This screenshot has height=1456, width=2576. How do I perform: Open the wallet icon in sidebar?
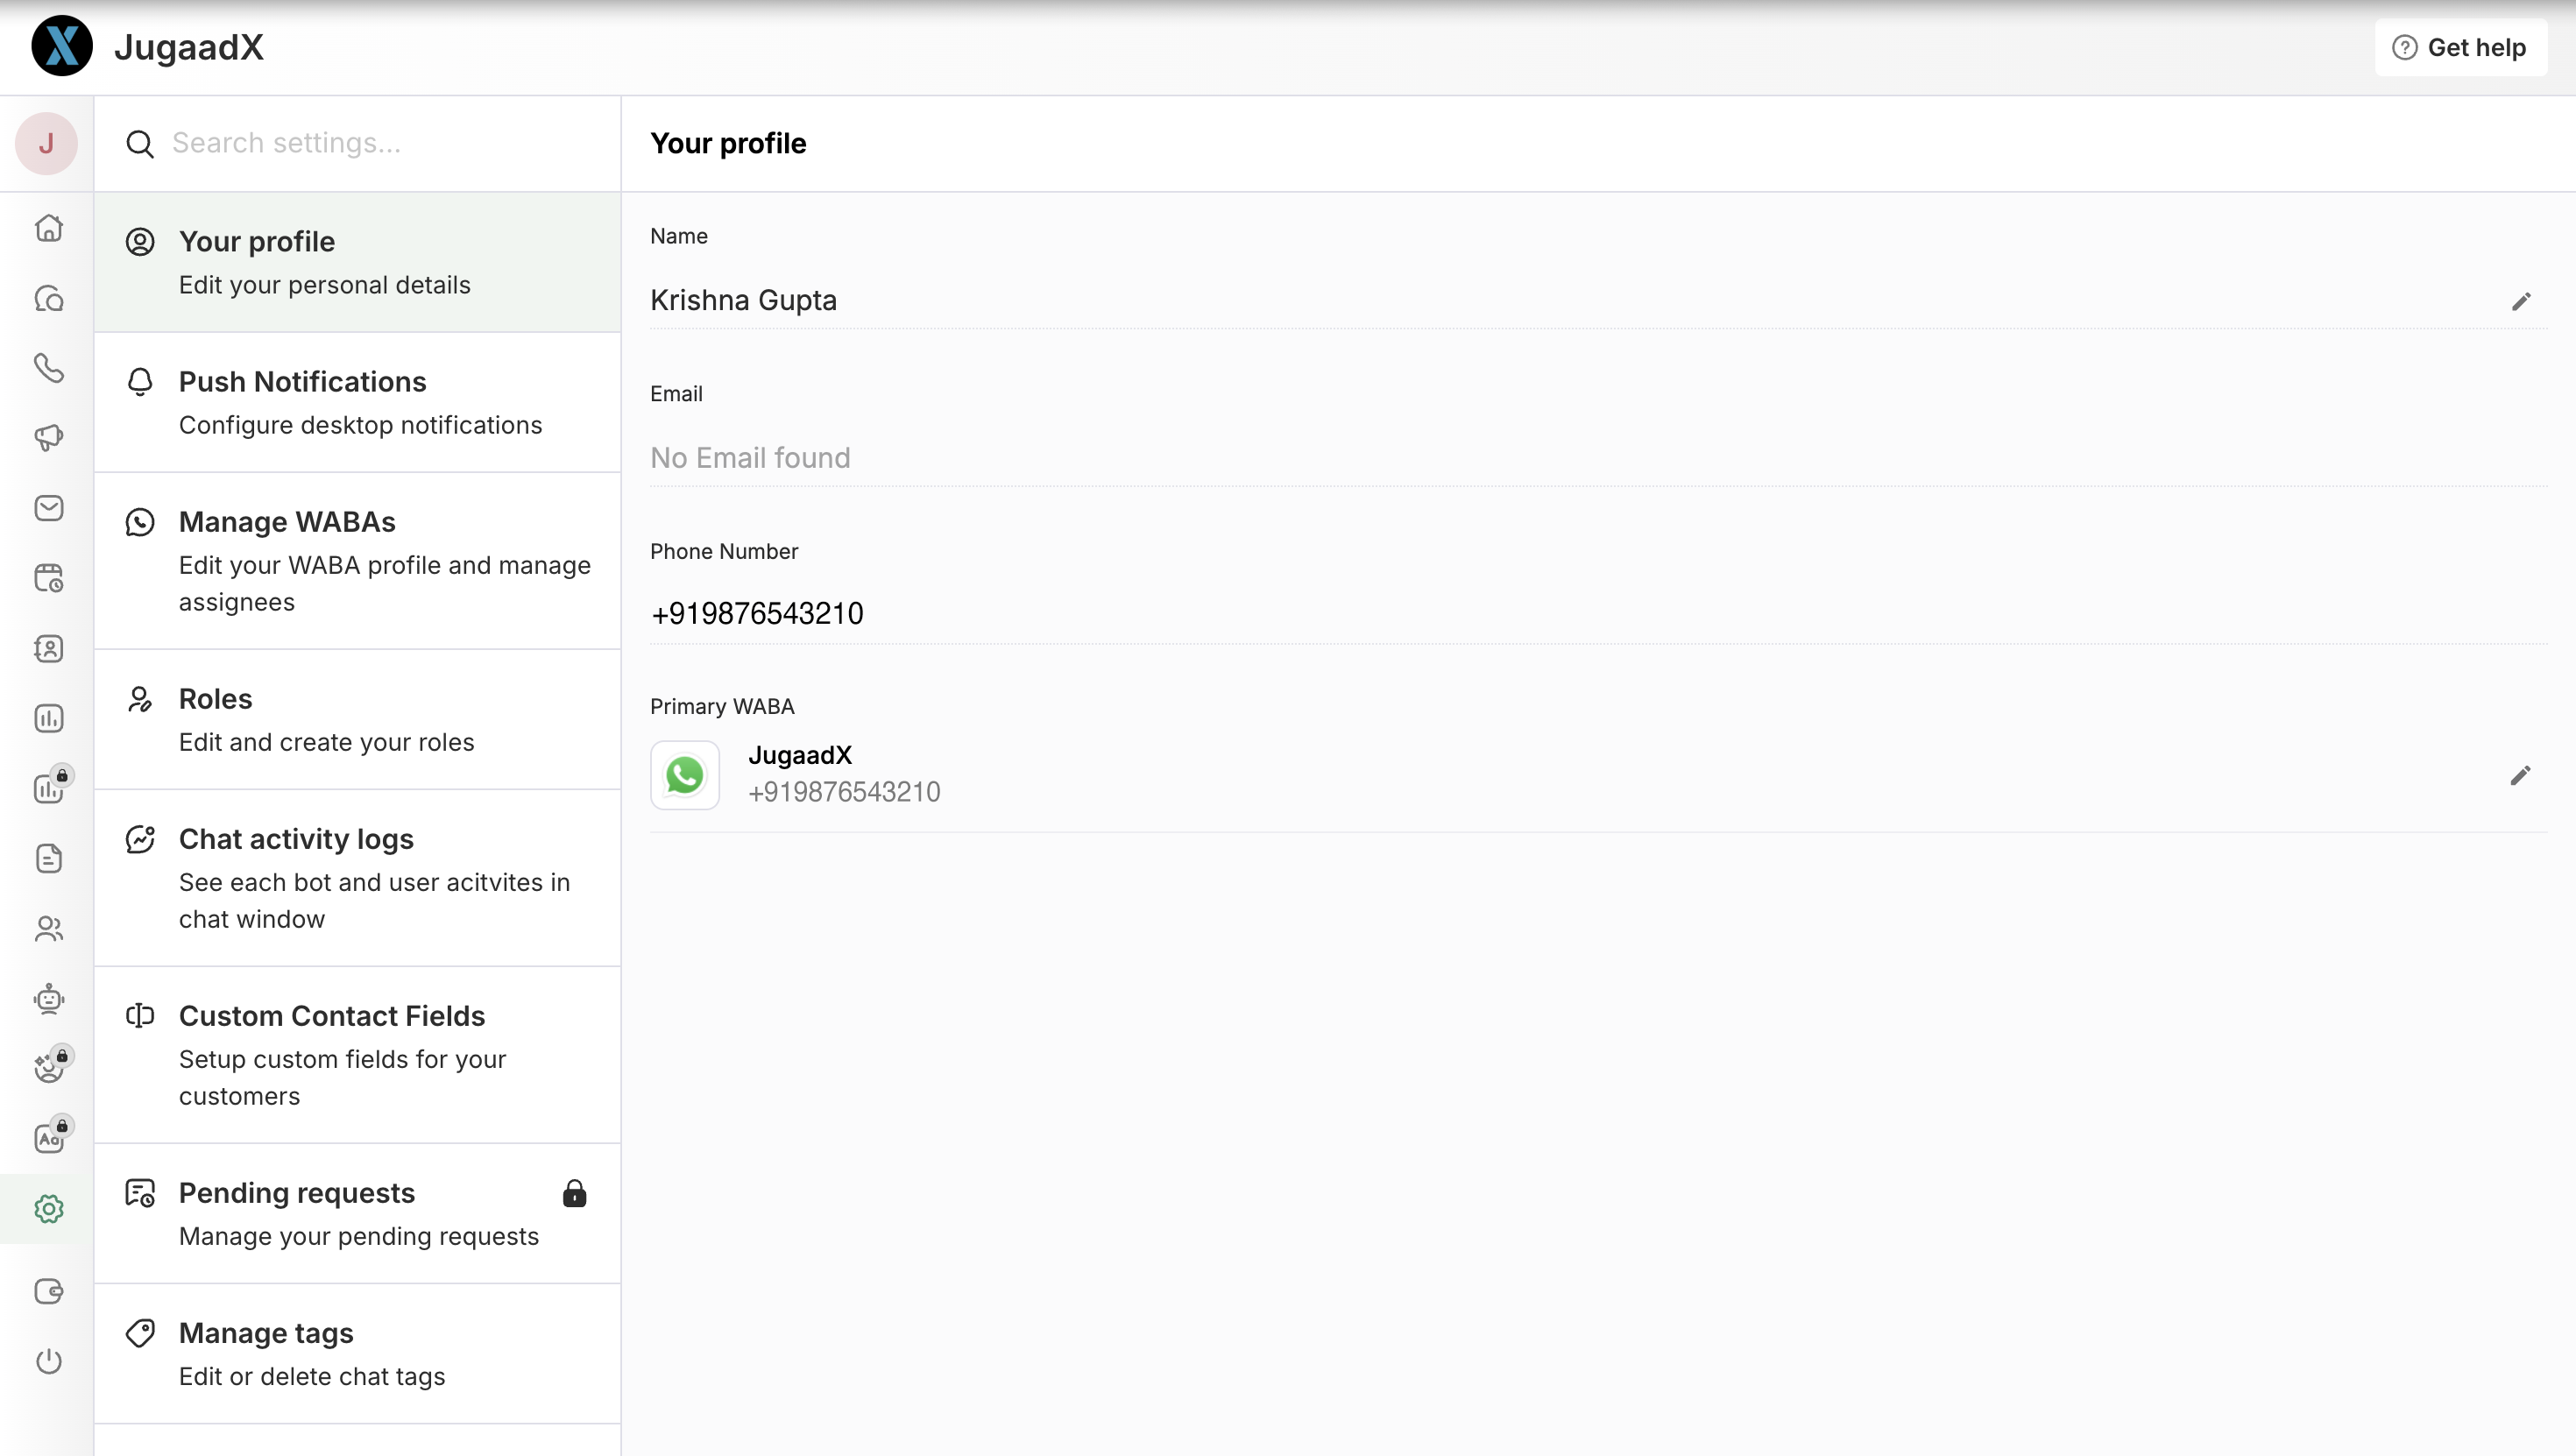48,1291
